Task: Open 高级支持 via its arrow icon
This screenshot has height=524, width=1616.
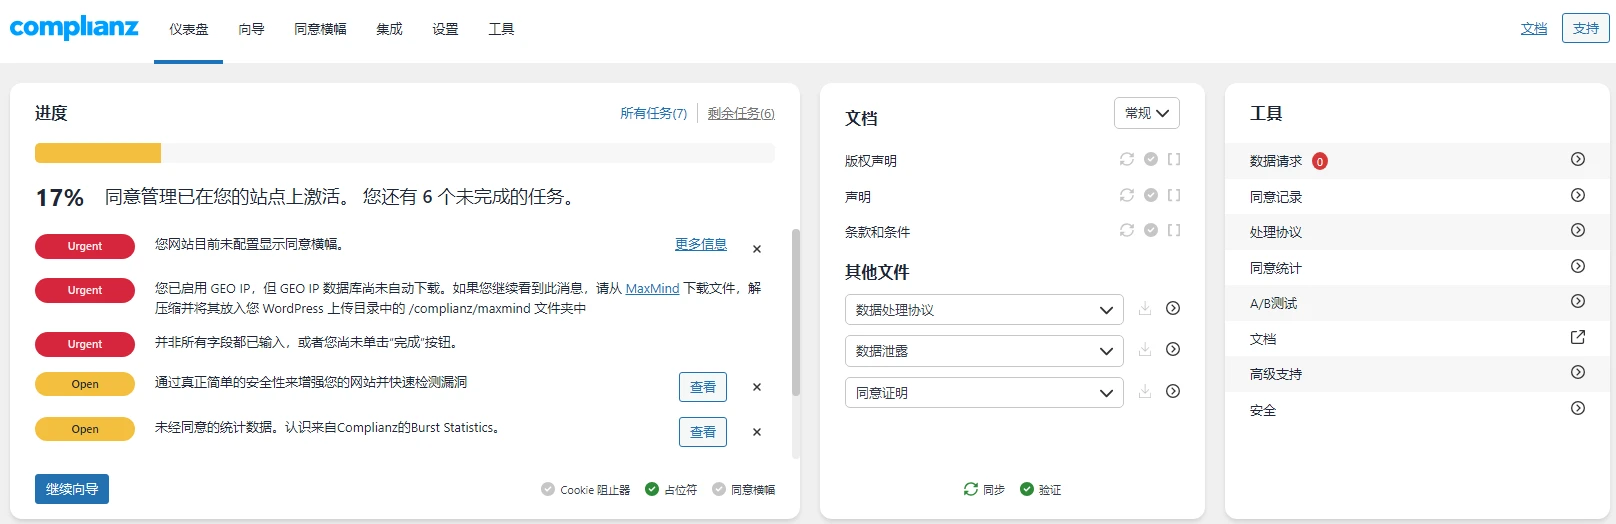Action: pos(1578,372)
